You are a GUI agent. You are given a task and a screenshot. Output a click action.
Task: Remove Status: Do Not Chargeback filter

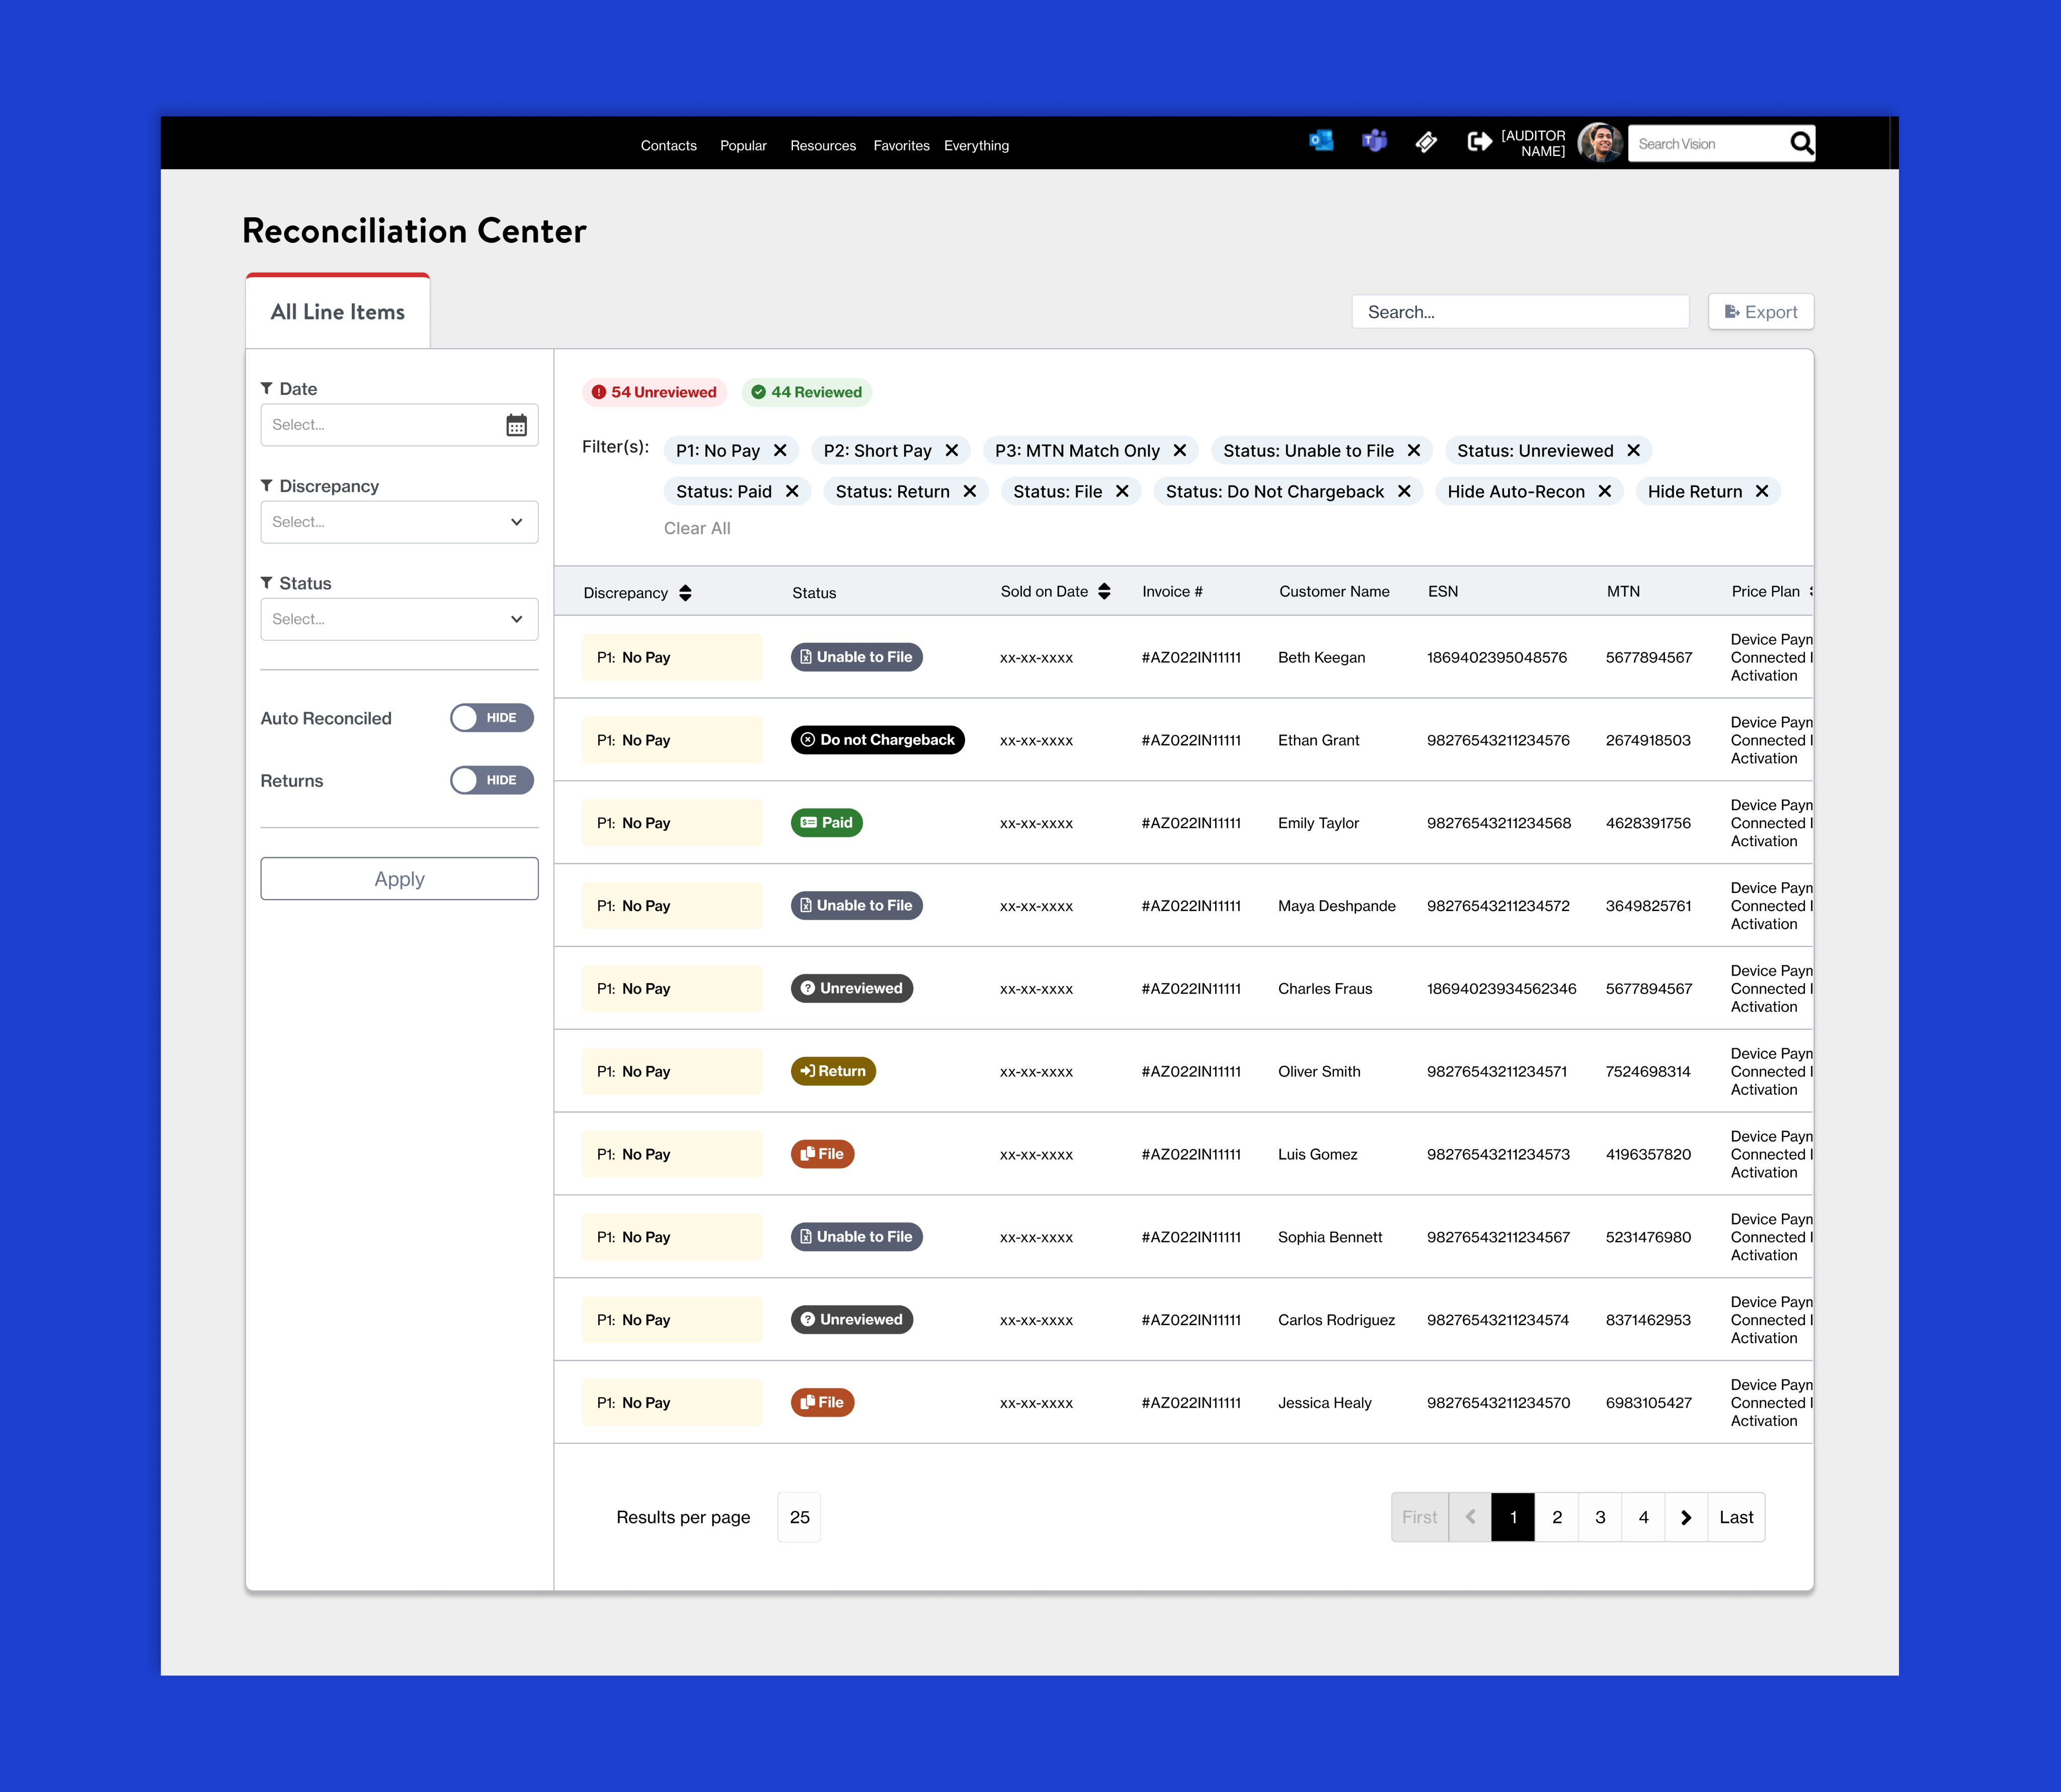(x=1404, y=491)
